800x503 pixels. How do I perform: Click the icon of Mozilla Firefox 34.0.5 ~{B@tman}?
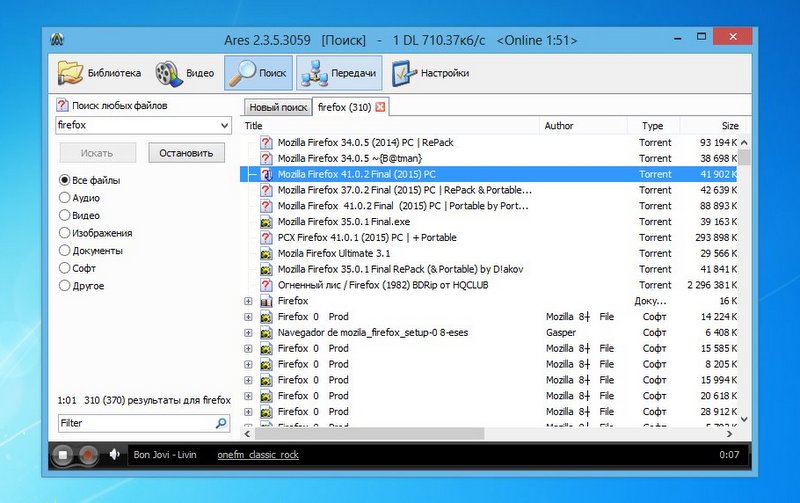coord(266,158)
